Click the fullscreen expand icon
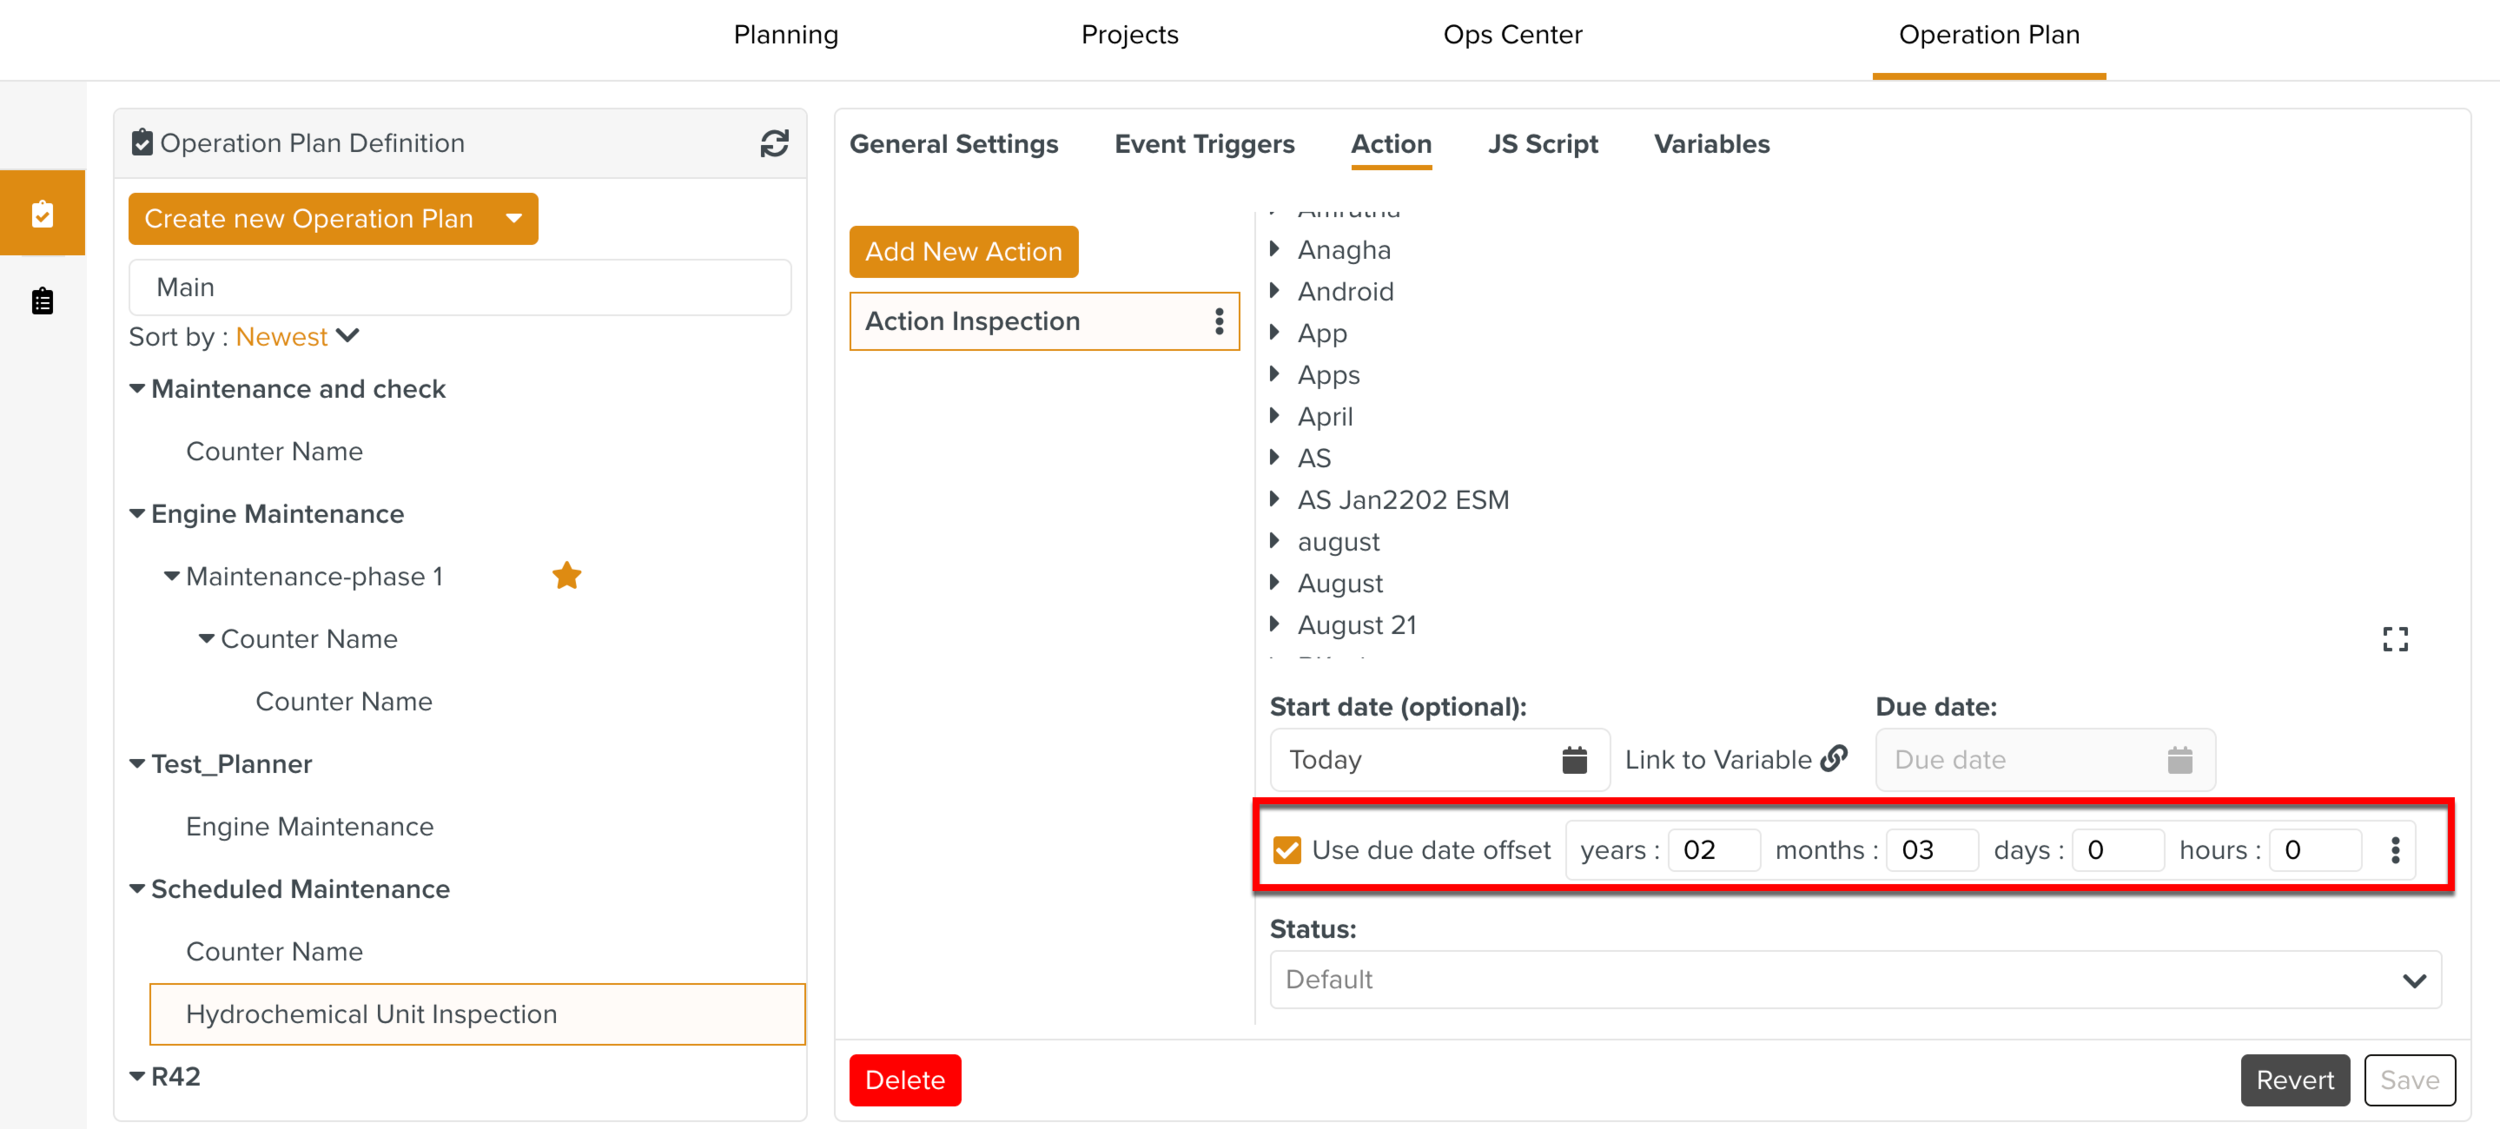 [2395, 639]
